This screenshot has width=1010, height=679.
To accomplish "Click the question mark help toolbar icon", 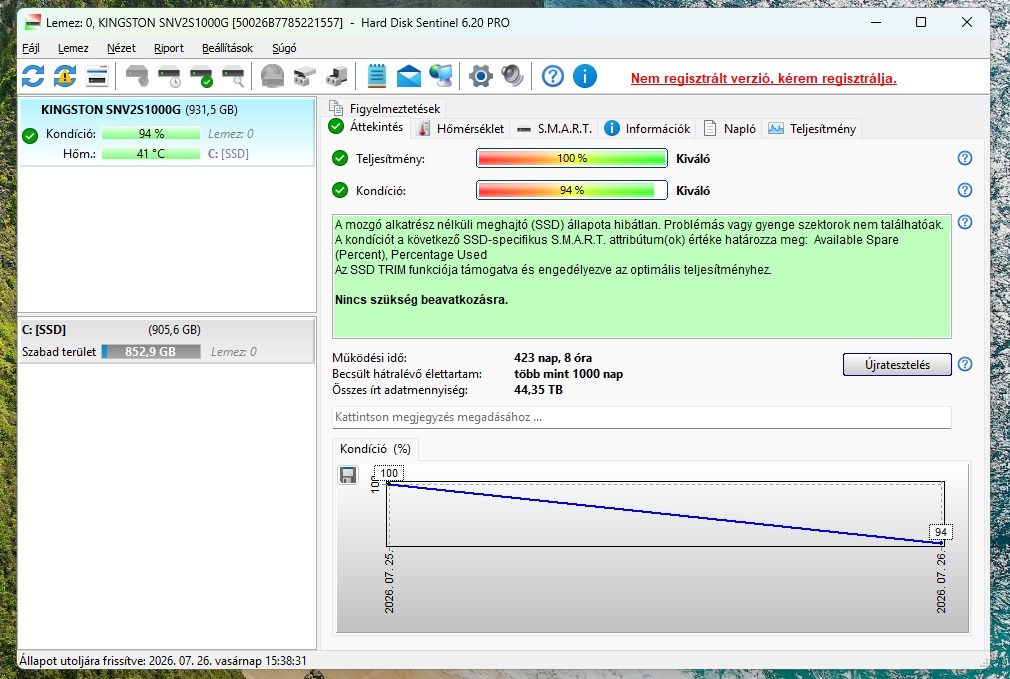I will (553, 76).
